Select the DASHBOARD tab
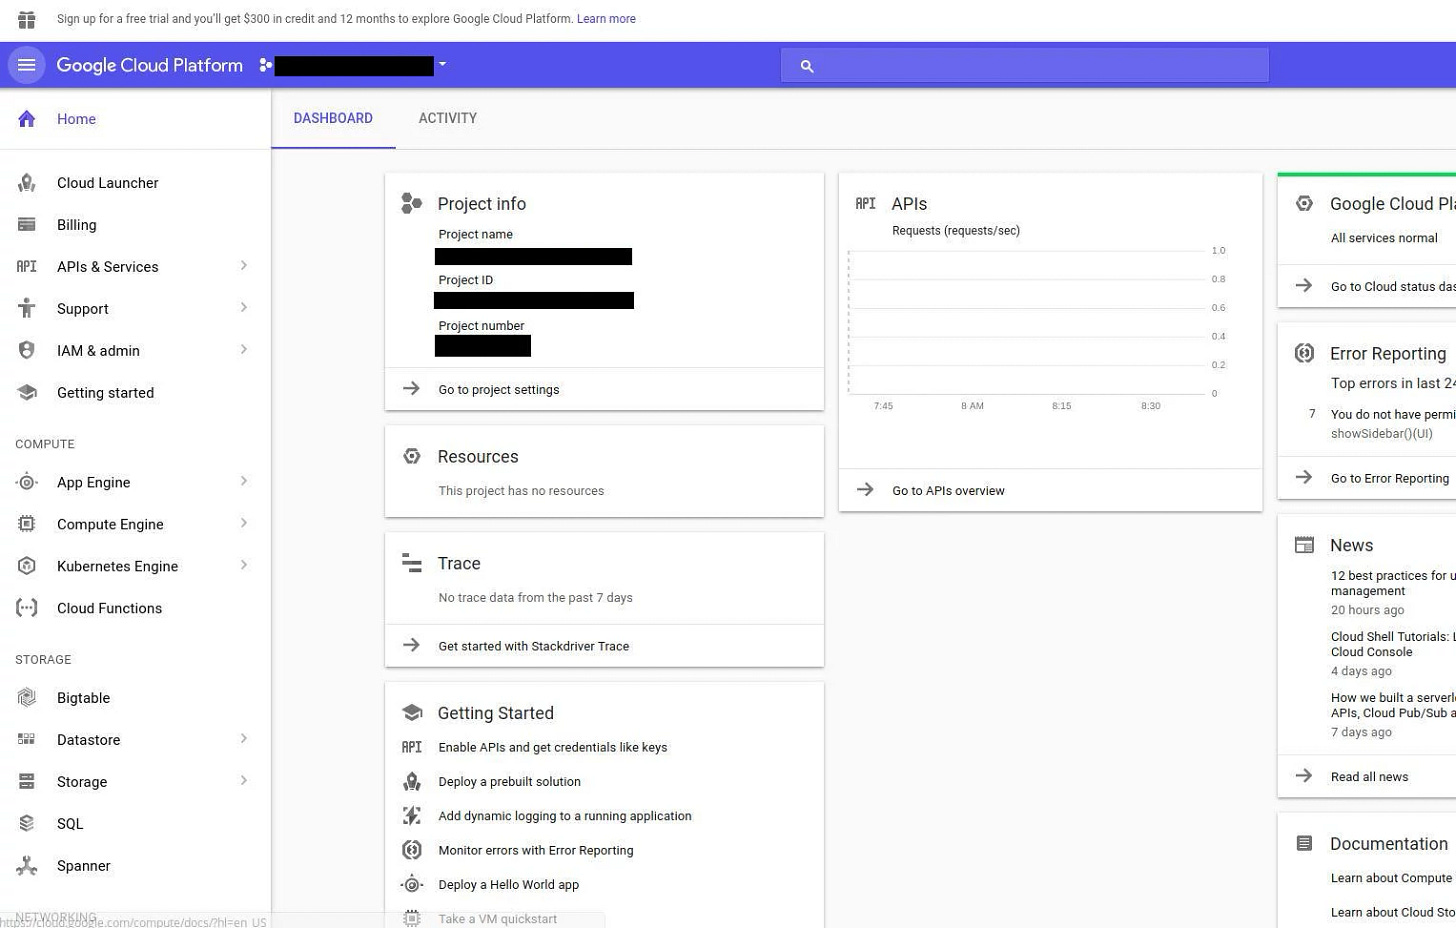Screen dimensions: 1456x928 pos(333,118)
